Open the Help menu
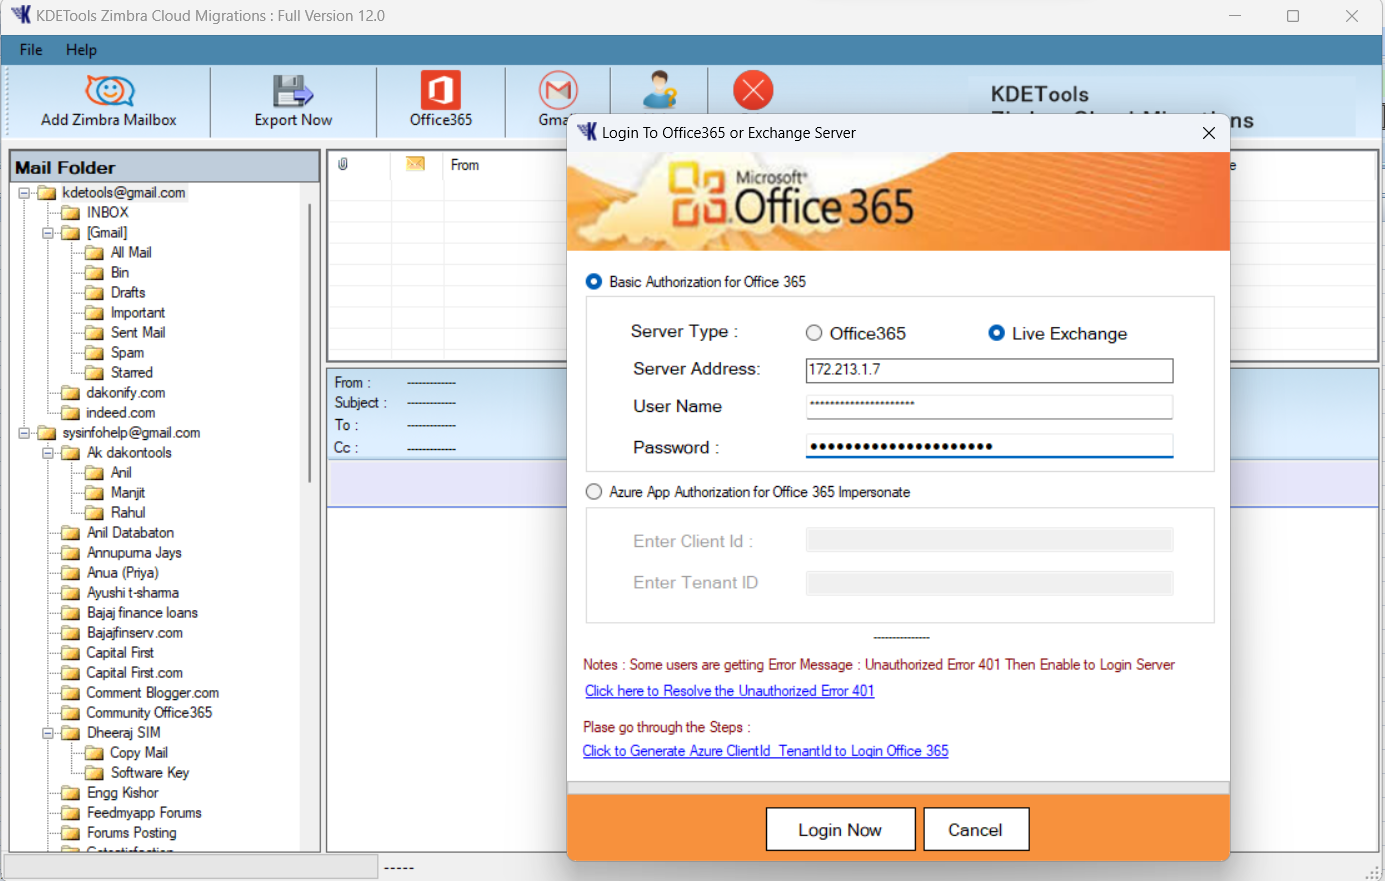The width and height of the screenshot is (1385, 881). point(81,50)
